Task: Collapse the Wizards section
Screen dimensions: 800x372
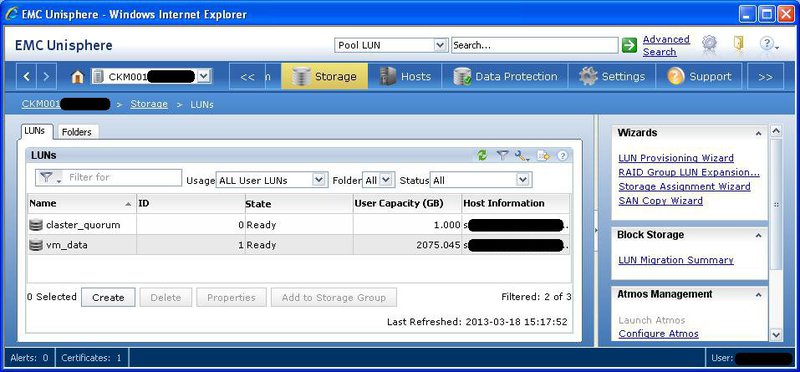Action: pyautogui.click(x=759, y=133)
